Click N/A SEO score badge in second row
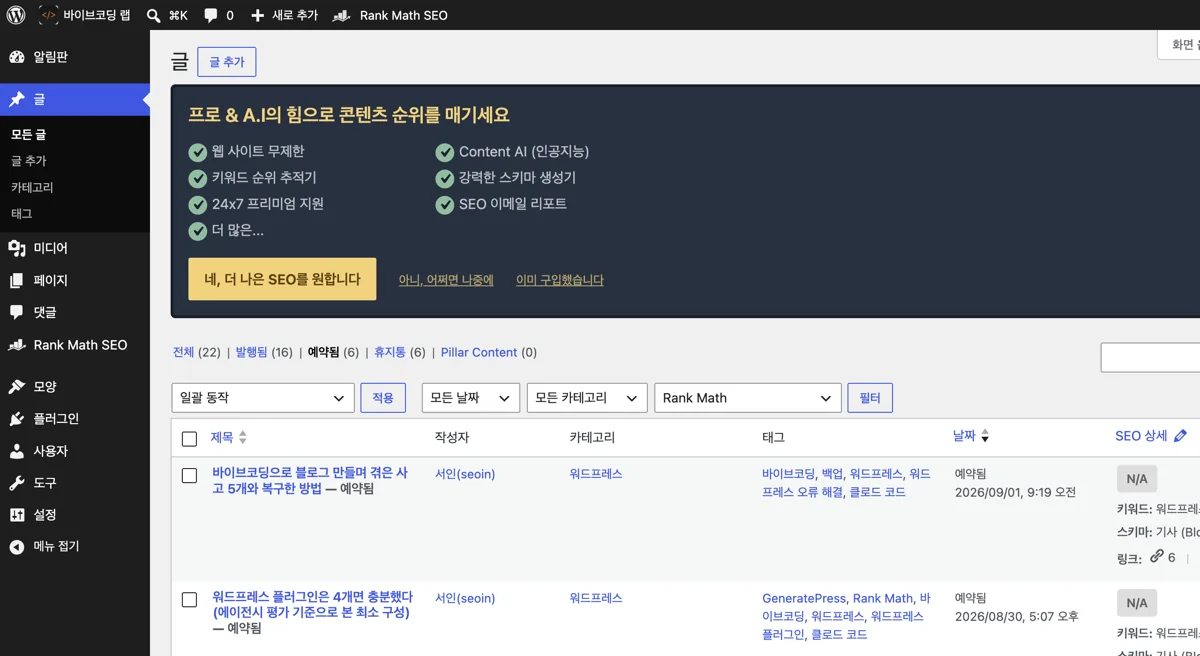Image resolution: width=1200 pixels, height=656 pixels. [1137, 603]
